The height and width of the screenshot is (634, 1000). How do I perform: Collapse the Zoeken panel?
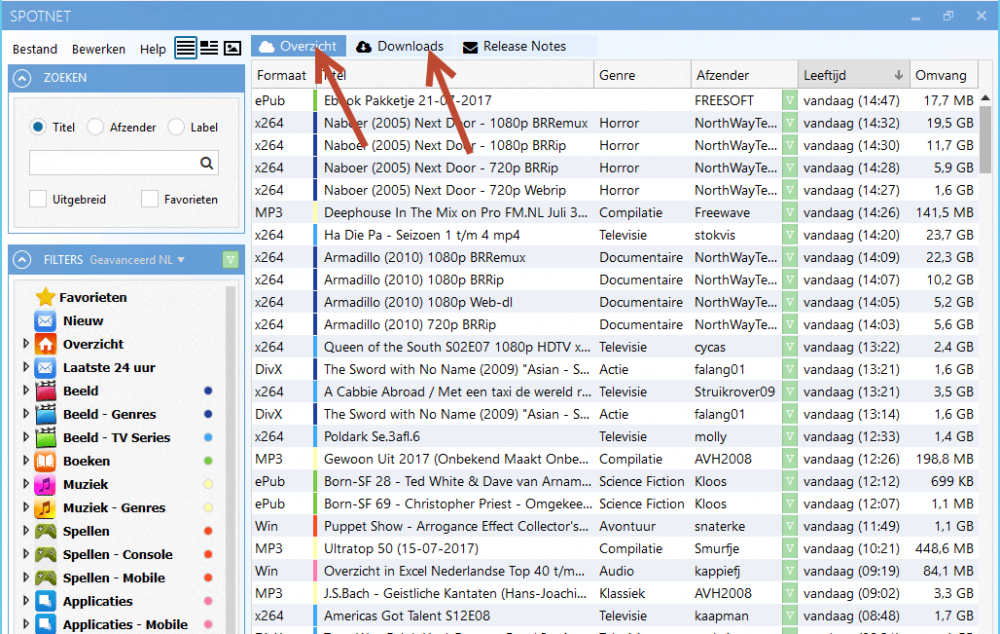tap(23, 78)
